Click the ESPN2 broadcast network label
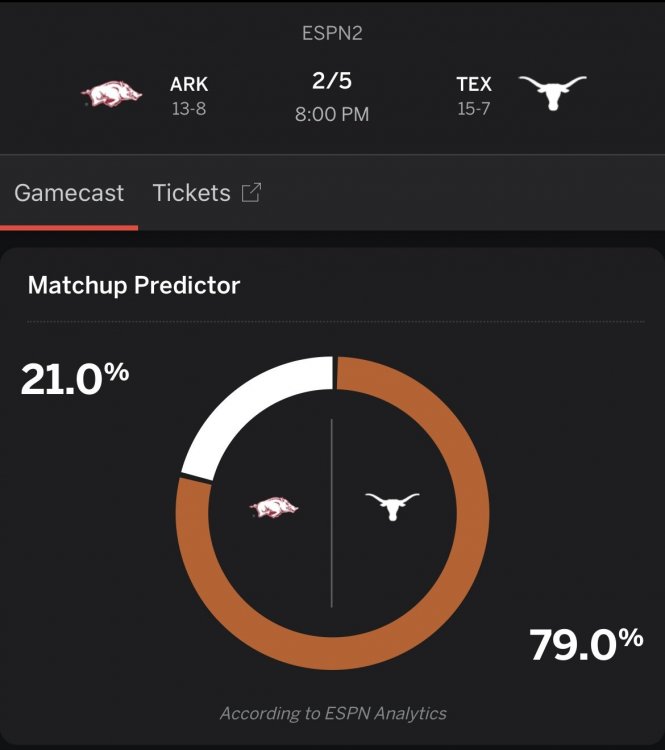 click(332, 33)
